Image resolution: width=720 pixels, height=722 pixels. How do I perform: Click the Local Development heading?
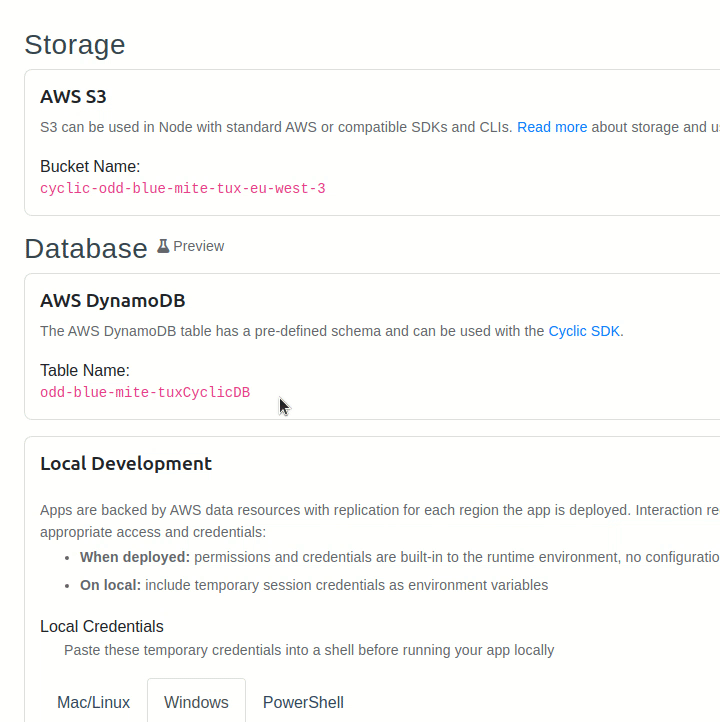click(126, 464)
